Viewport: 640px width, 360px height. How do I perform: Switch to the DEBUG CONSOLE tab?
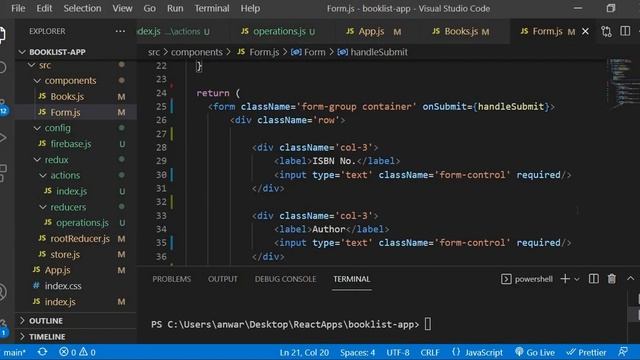285,279
